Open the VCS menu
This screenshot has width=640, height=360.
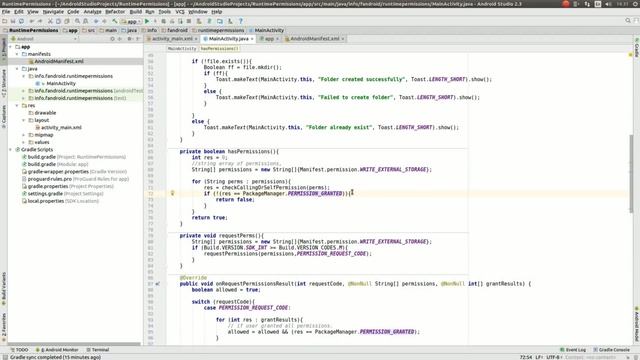tap(180, 12)
